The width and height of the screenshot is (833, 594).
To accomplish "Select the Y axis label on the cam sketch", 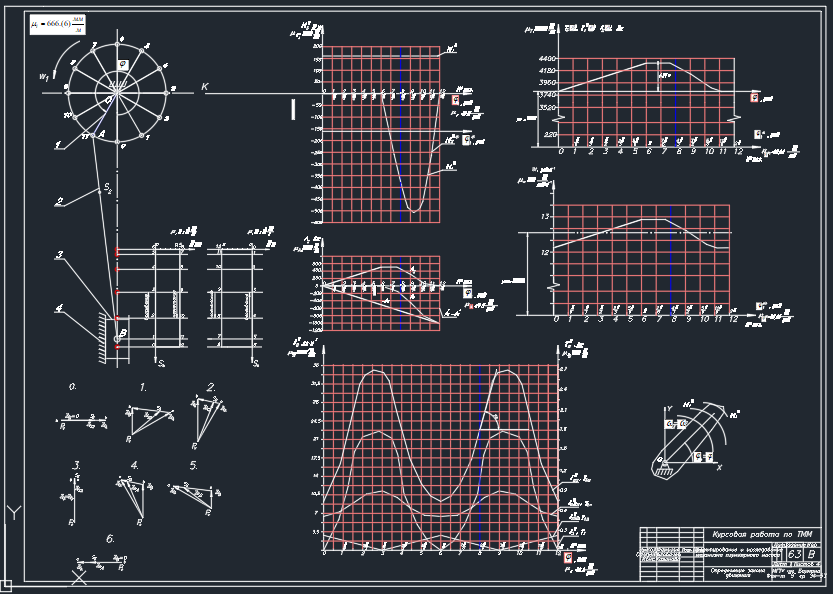I will [x=669, y=409].
